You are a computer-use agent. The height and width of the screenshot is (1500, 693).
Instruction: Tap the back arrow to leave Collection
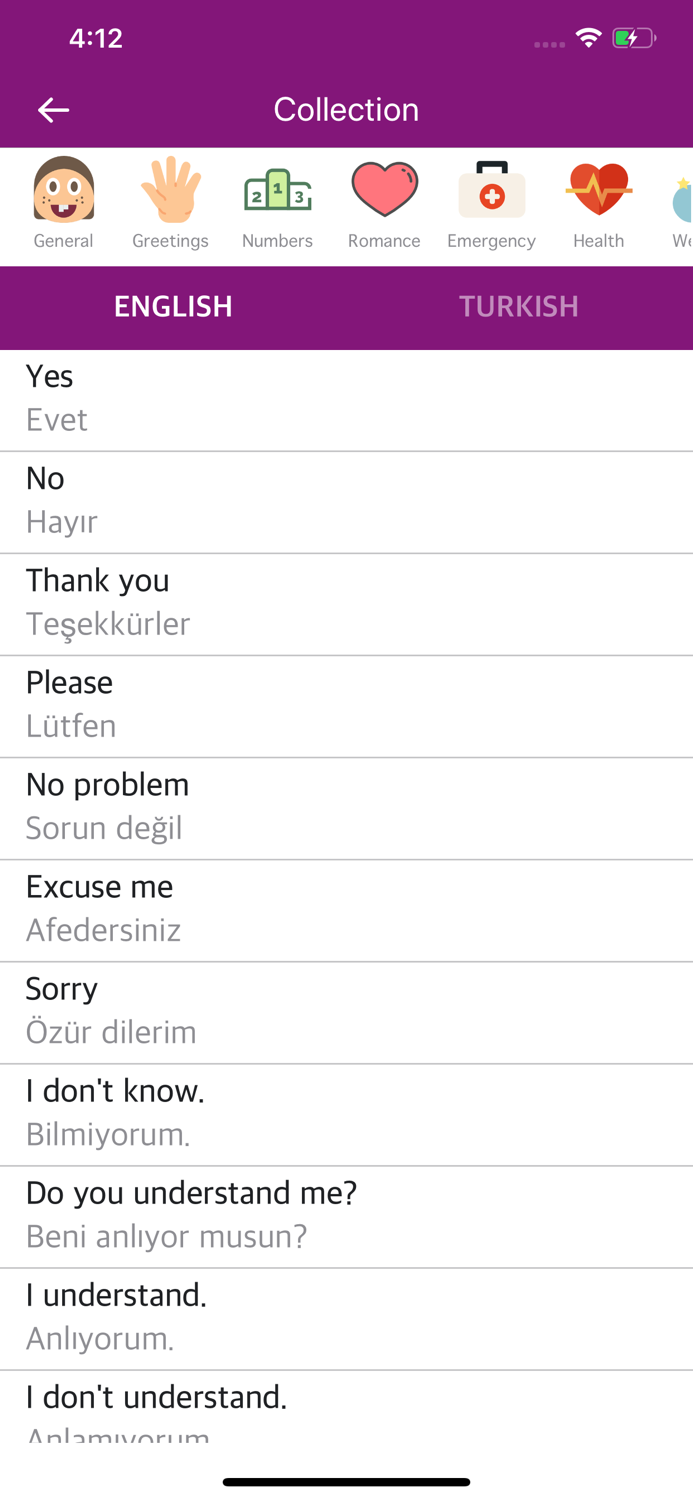(53, 110)
